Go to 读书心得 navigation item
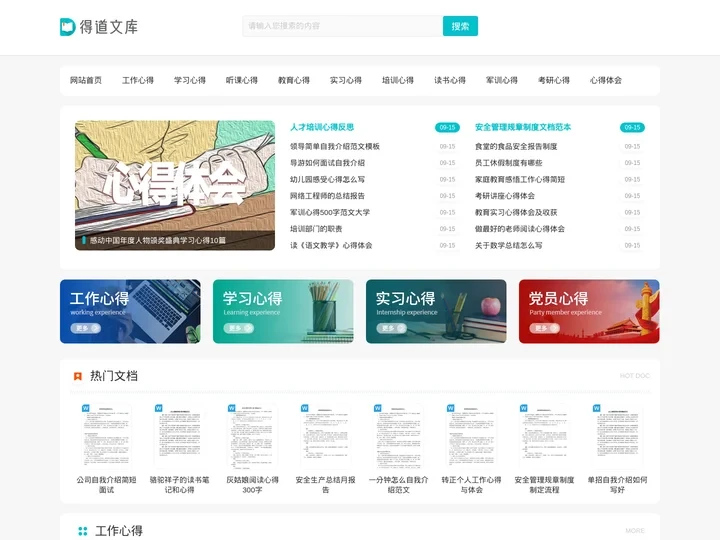Screen dimensions: 720x540 point(450,80)
